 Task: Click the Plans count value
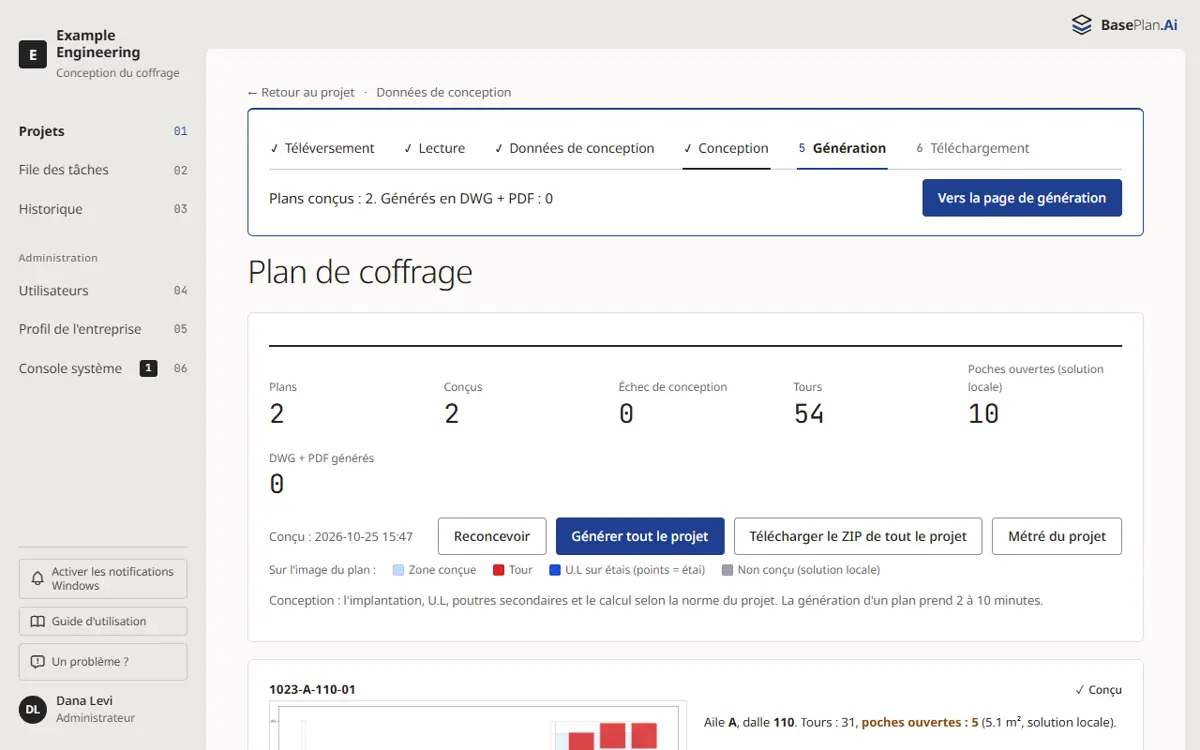[277, 414]
